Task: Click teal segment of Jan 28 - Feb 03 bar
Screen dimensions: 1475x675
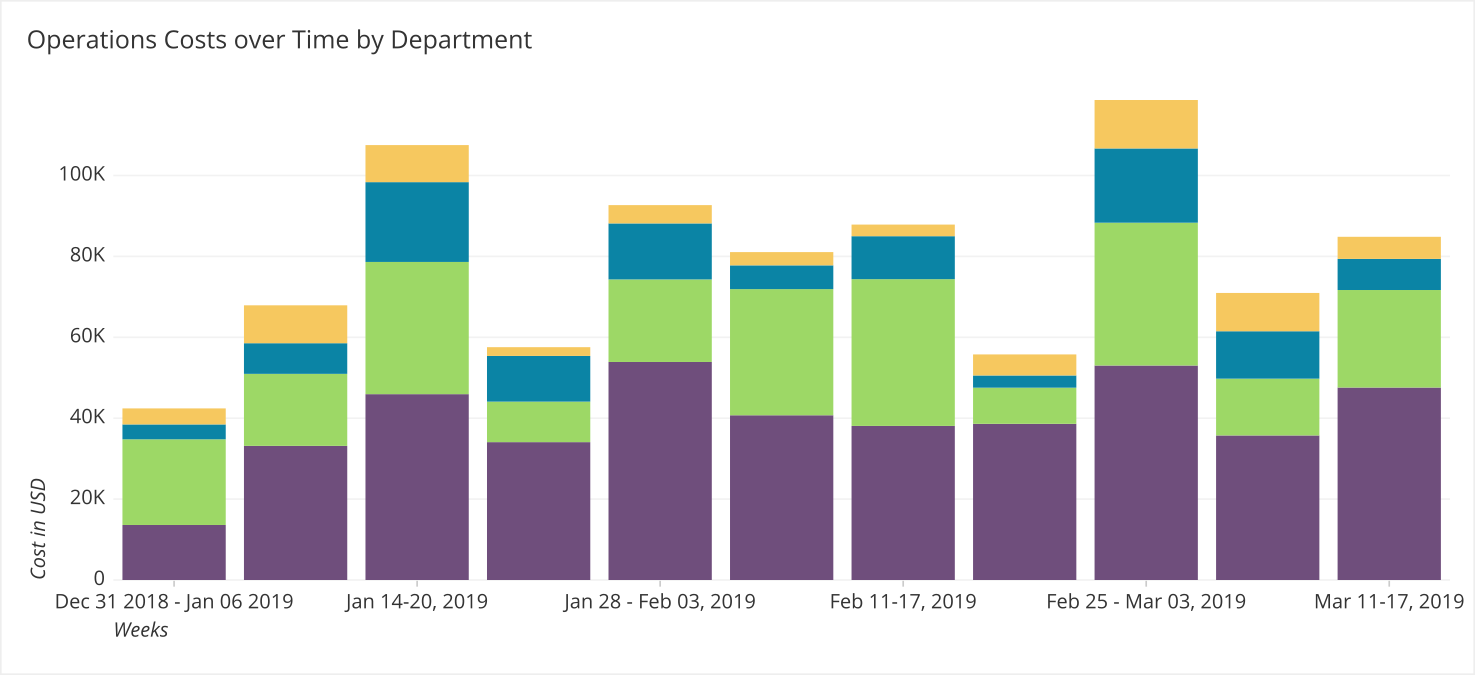Action: pyautogui.click(x=660, y=251)
